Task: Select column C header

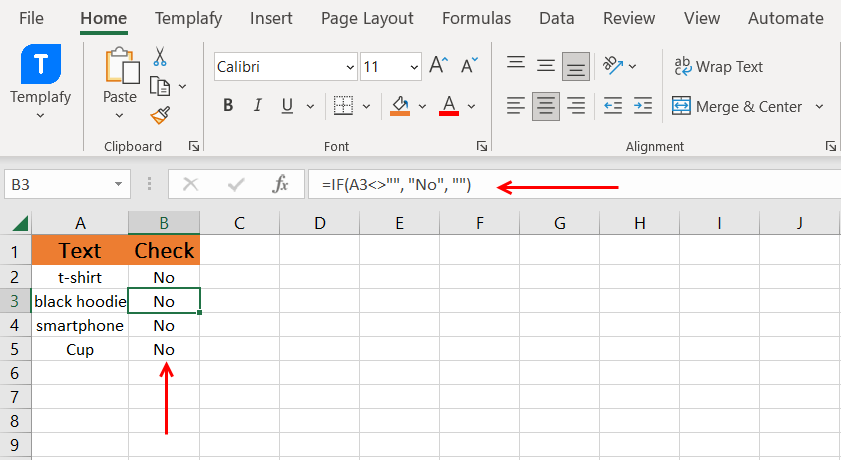Action: point(239,222)
